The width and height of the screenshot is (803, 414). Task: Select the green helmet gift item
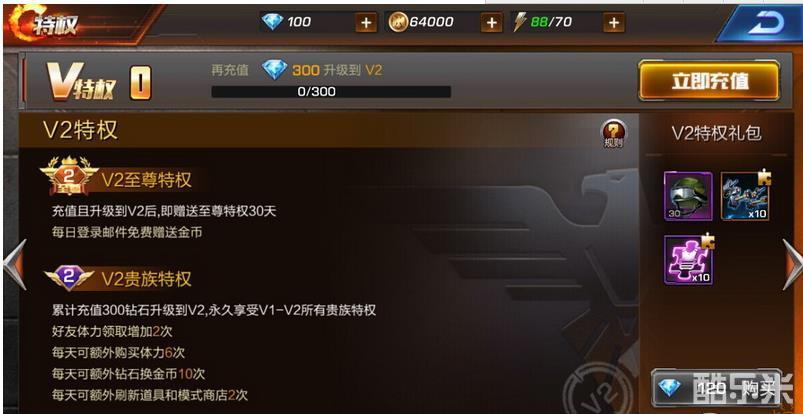click(688, 196)
